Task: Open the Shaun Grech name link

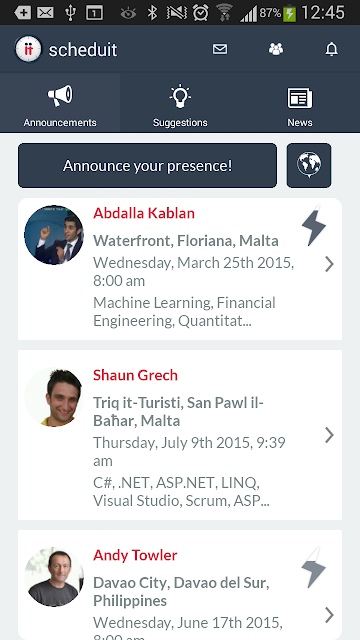Action: (x=136, y=375)
